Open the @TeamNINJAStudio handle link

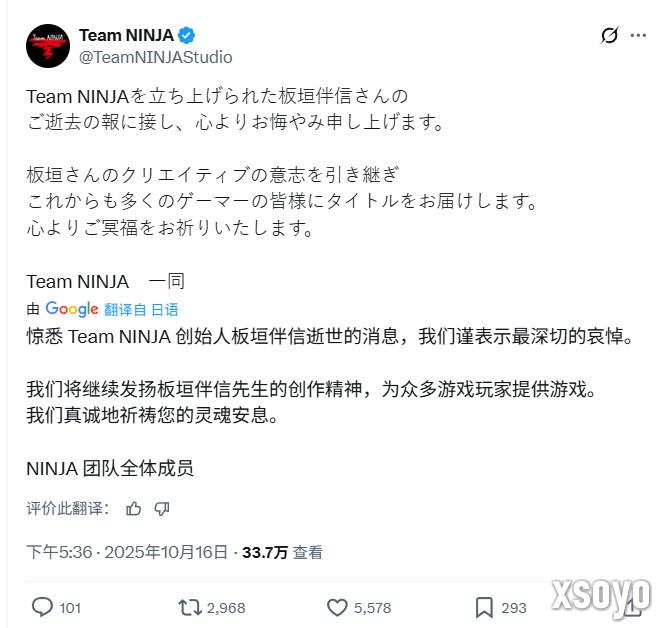[156, 57]
